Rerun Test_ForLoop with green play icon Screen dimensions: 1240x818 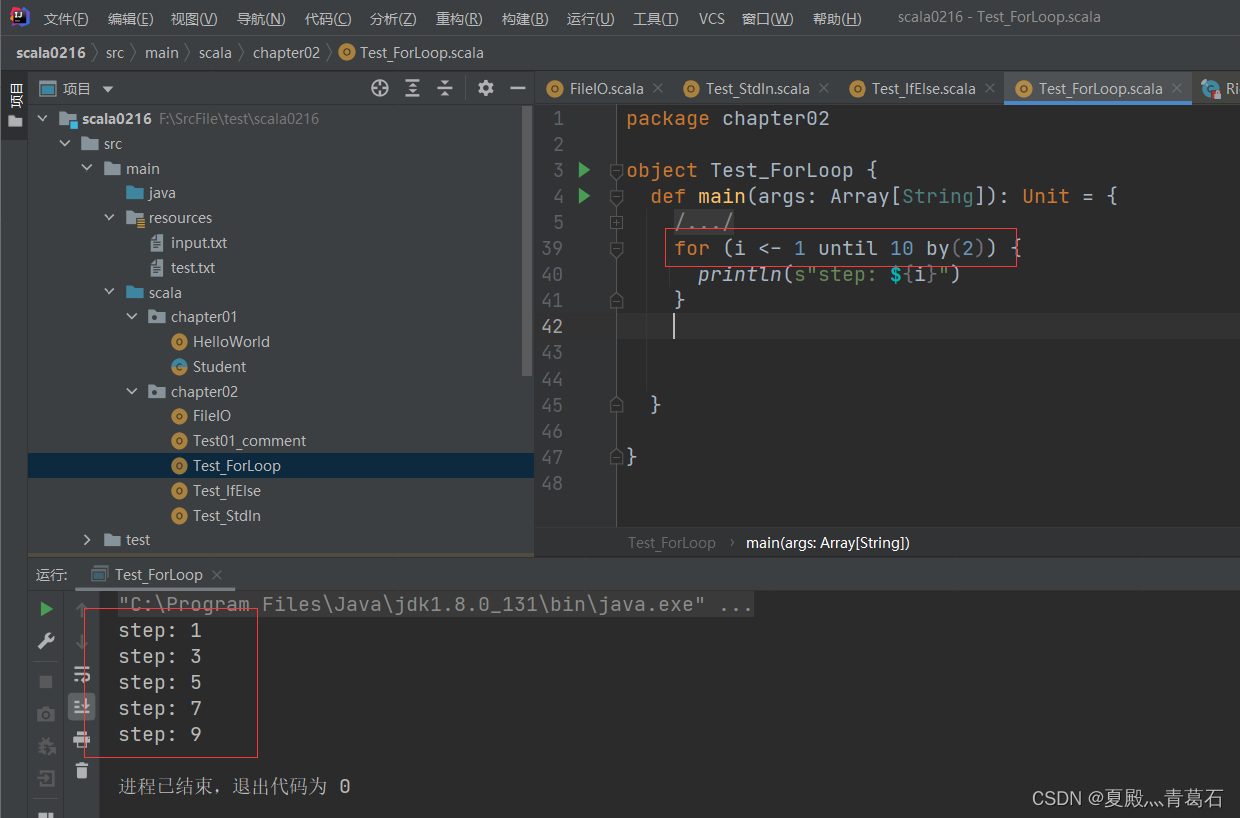tap(46, 609)
